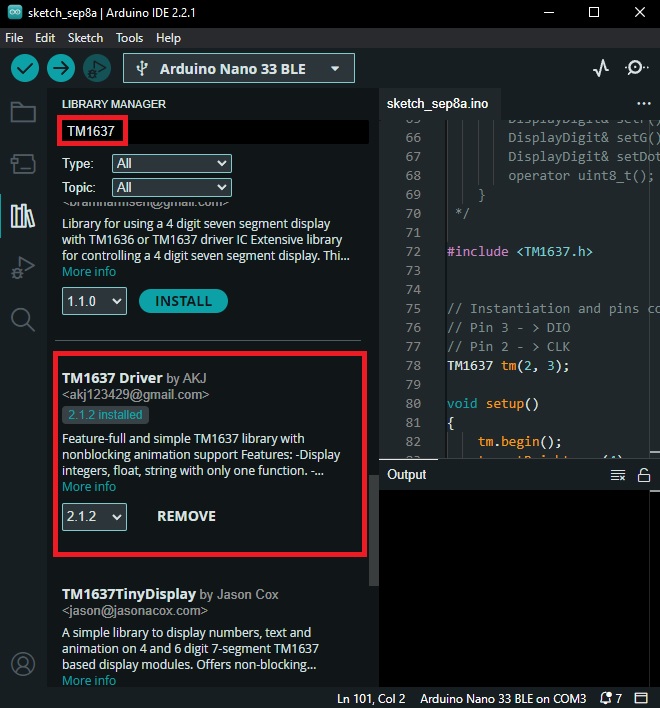Click the 2.1.2 installed badge
Viewport: 660px width, 708px height.
[x=105, y=415]
